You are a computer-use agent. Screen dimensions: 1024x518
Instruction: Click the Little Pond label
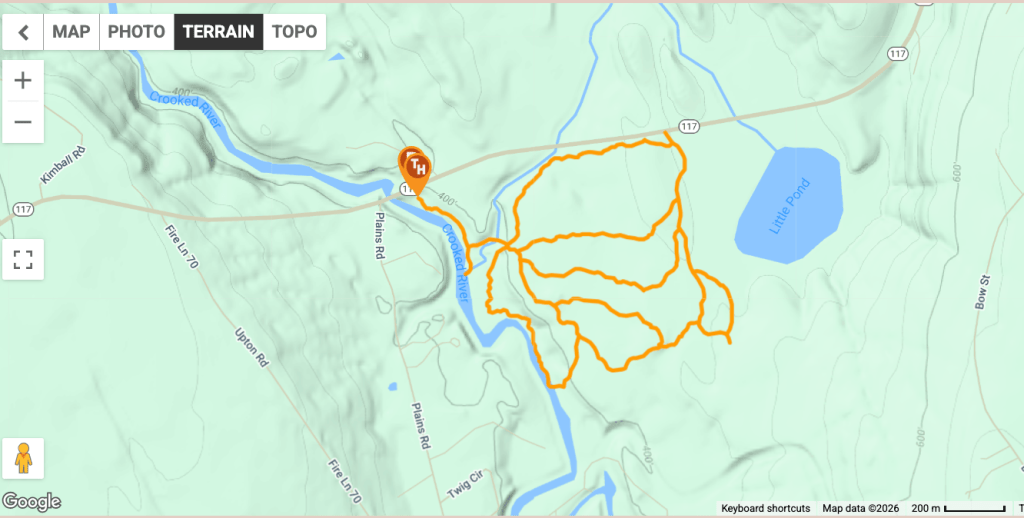click(x=789, y=206)
